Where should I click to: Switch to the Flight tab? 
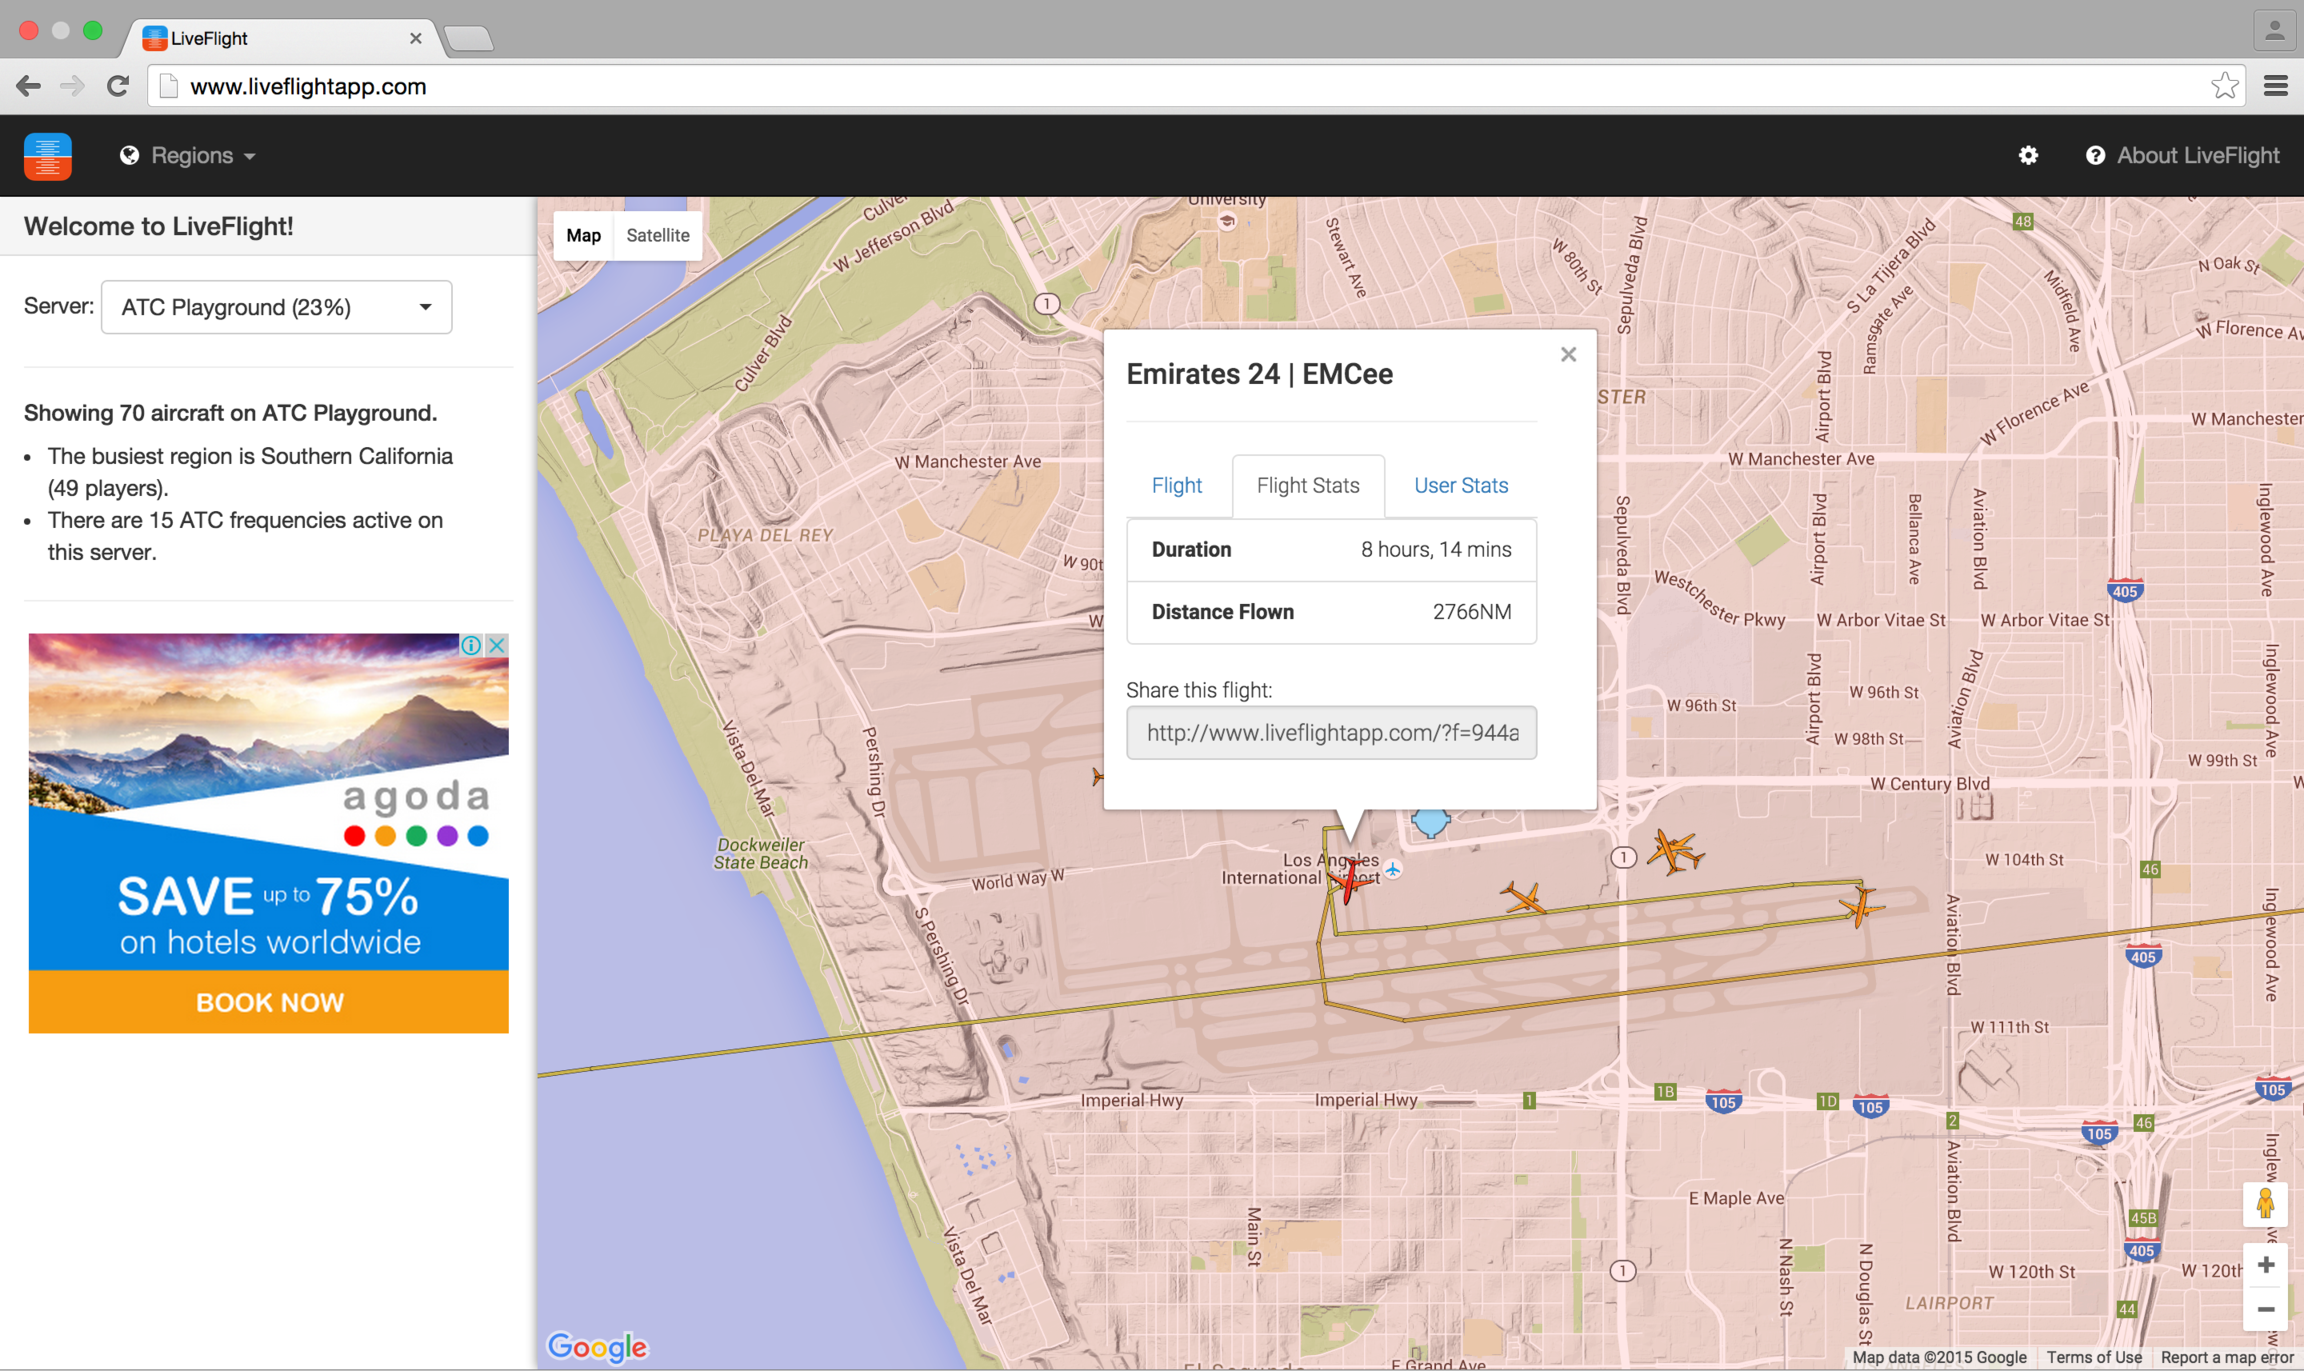coord(1176,485)
